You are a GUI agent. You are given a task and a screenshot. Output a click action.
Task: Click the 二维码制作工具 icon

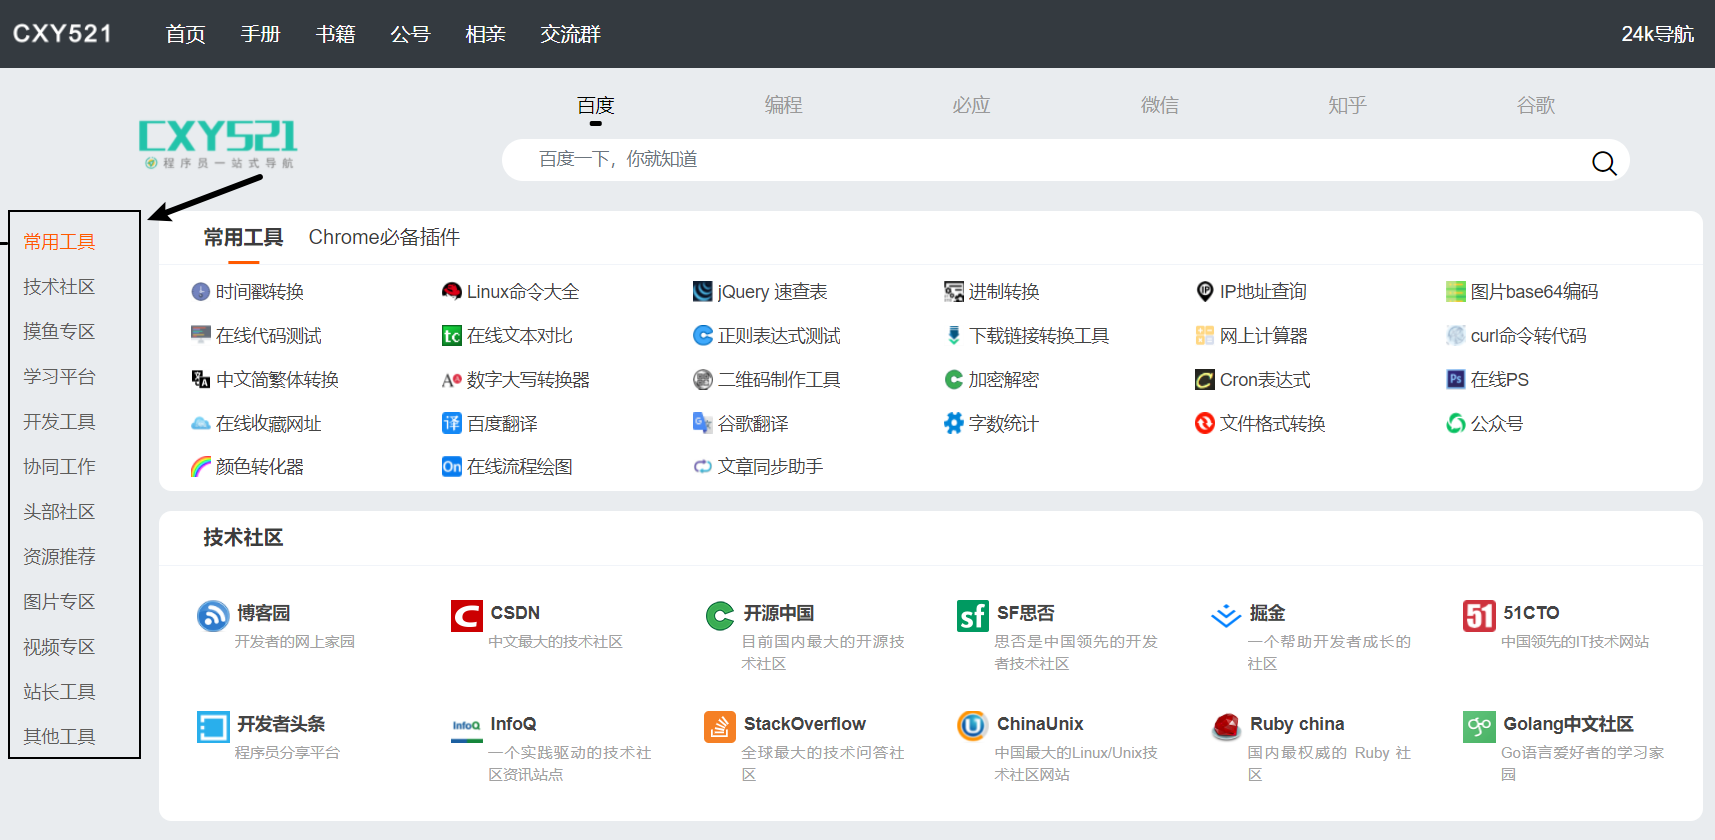703,380
